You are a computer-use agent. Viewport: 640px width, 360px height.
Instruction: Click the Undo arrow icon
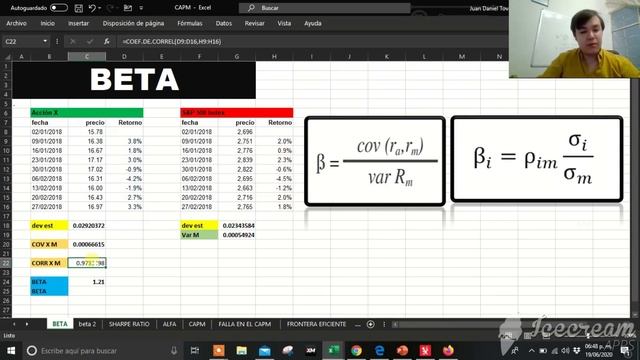[92, 8]
